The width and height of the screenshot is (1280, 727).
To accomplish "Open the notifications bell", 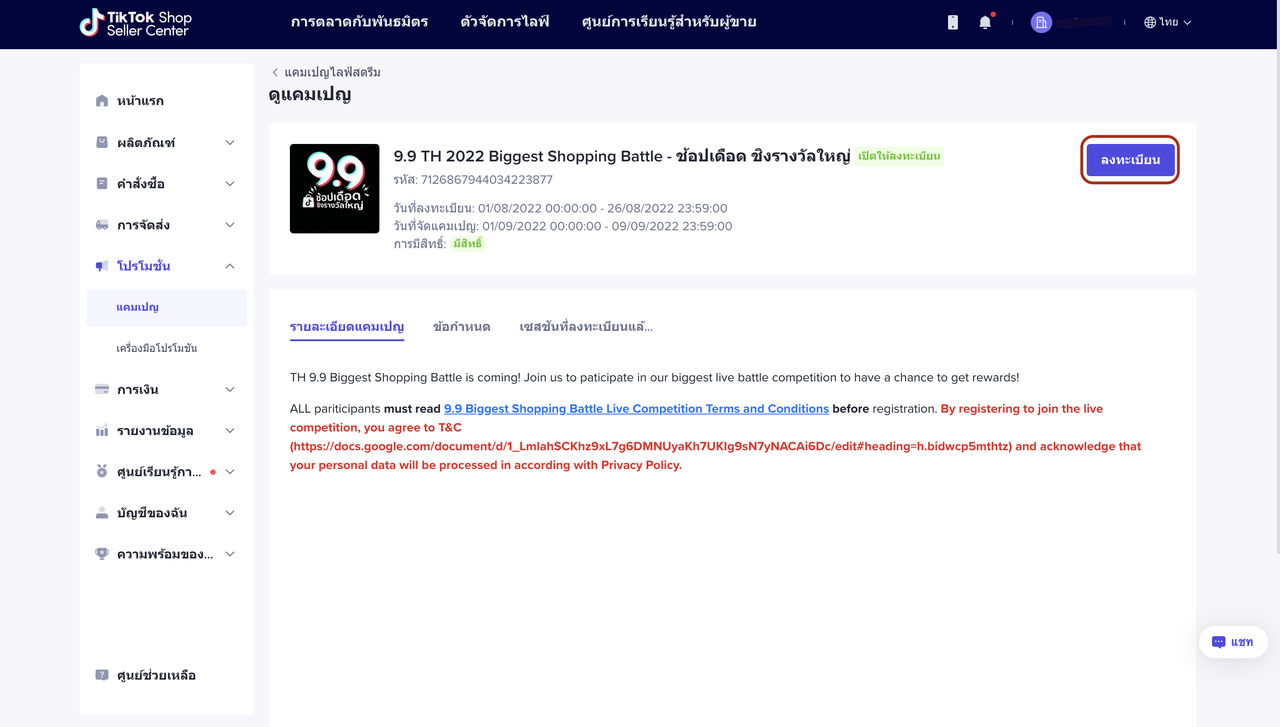I will (x=985, y=22).
